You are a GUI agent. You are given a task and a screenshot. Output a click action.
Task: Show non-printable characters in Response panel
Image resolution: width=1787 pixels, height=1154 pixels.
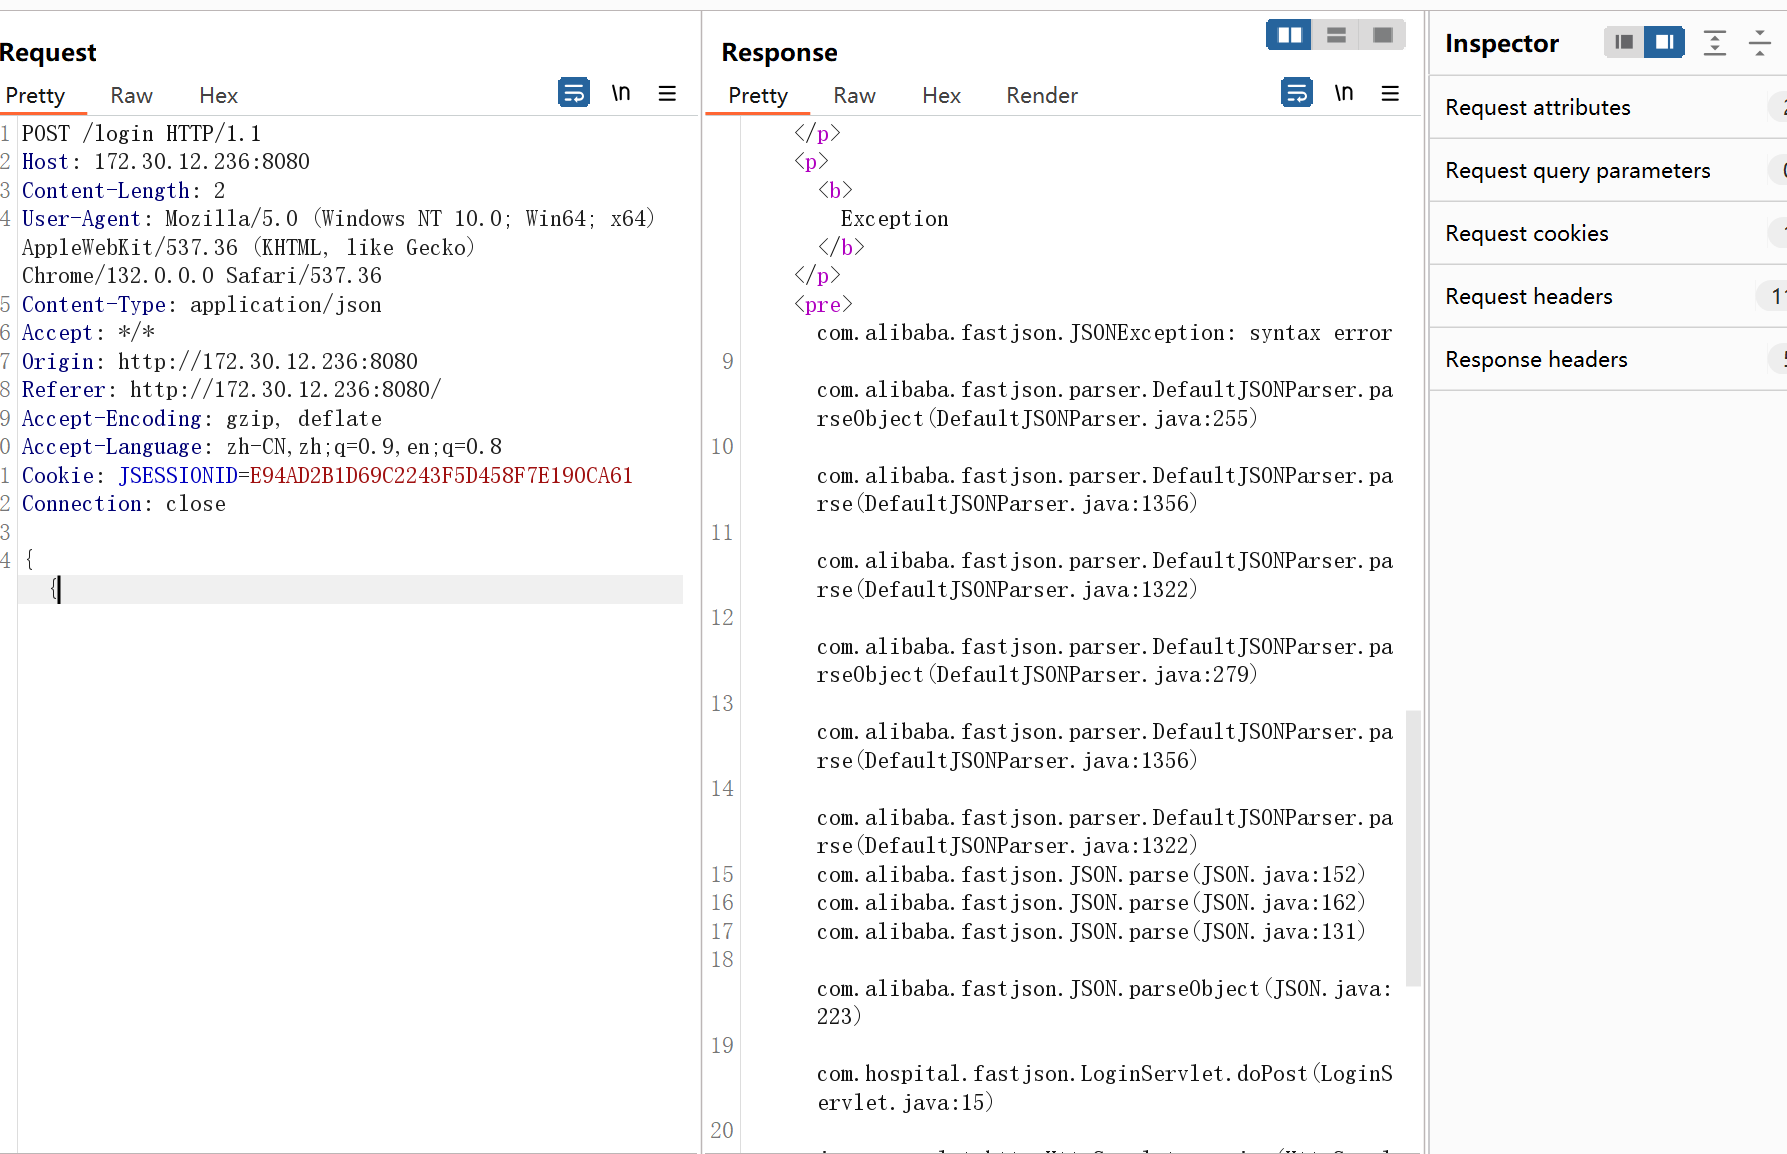(x=1344, y=93)
